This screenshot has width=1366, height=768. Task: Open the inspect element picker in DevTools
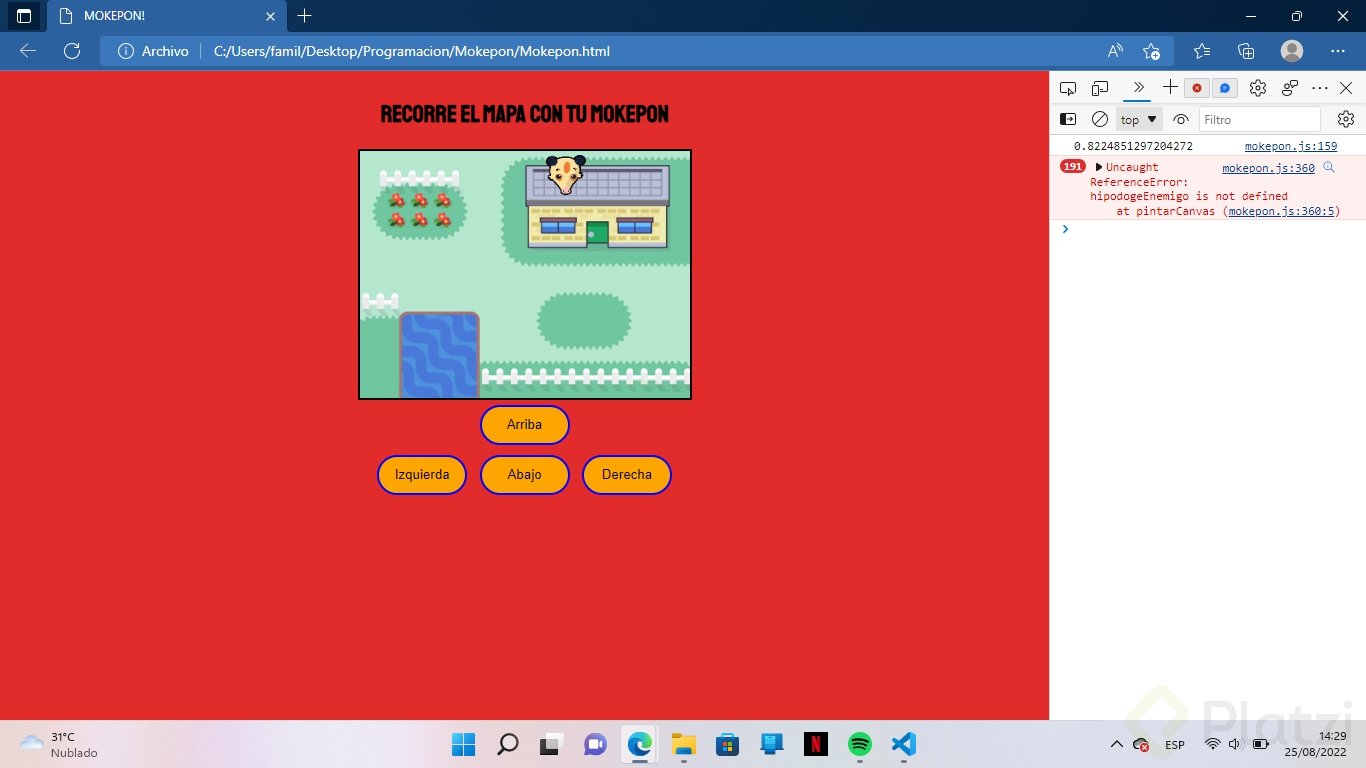pos(1068,88)
